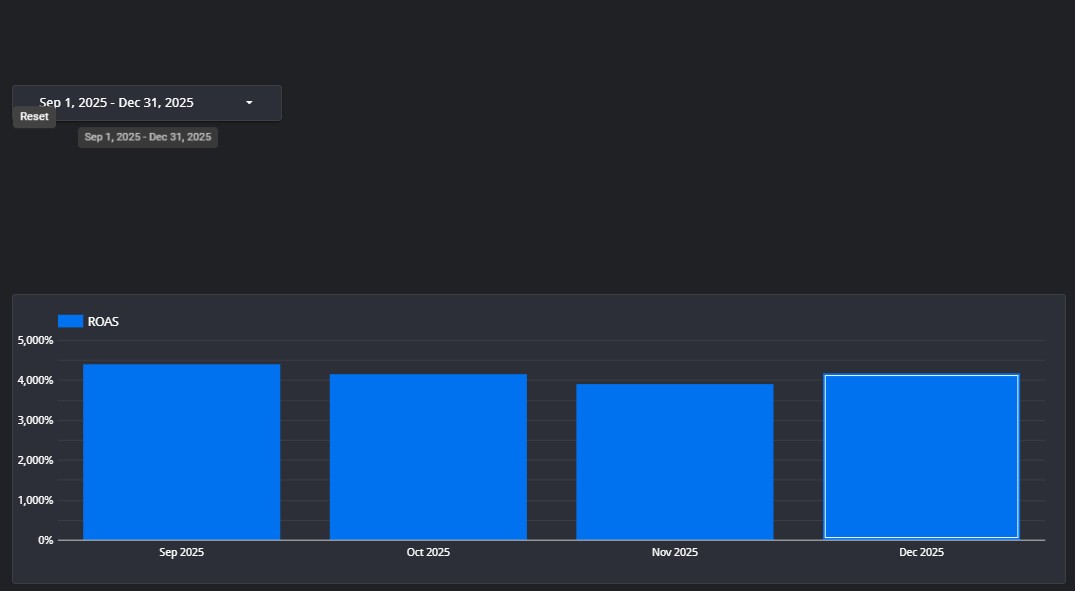
Task: Click the highlighted Dec 2025 bar
Action: pos(921,457)
